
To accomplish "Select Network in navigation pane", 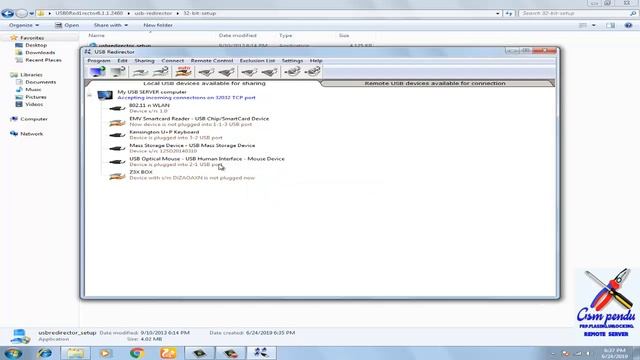I will pos(31,134).
